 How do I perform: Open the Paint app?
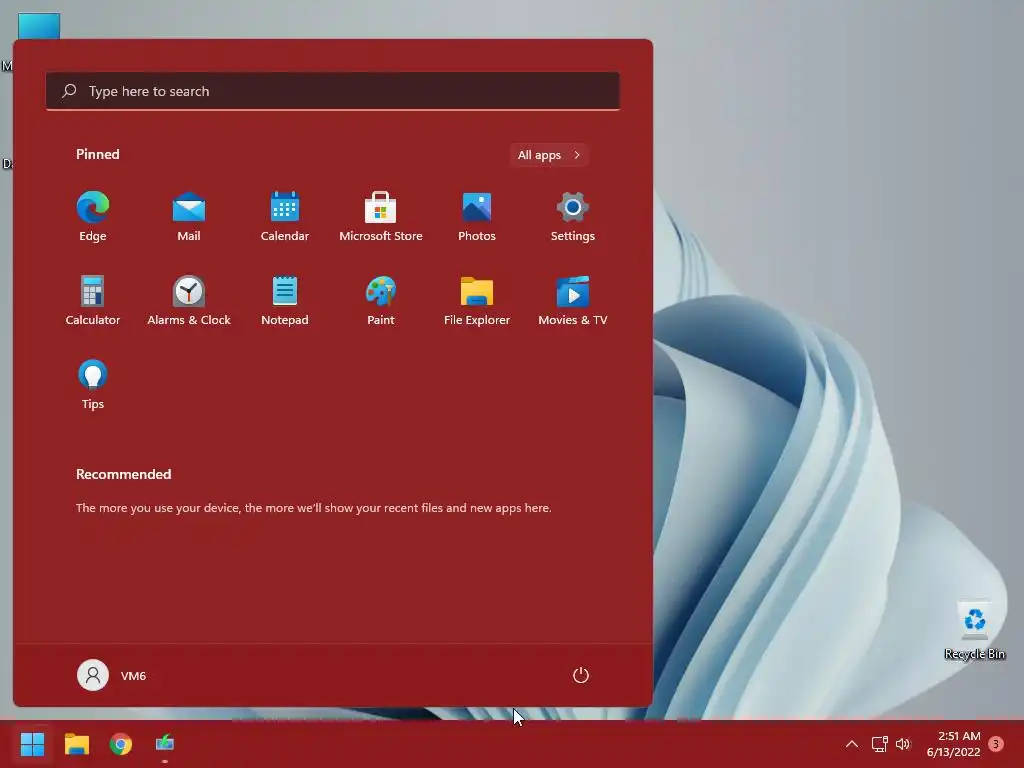[x=381, y=300]
